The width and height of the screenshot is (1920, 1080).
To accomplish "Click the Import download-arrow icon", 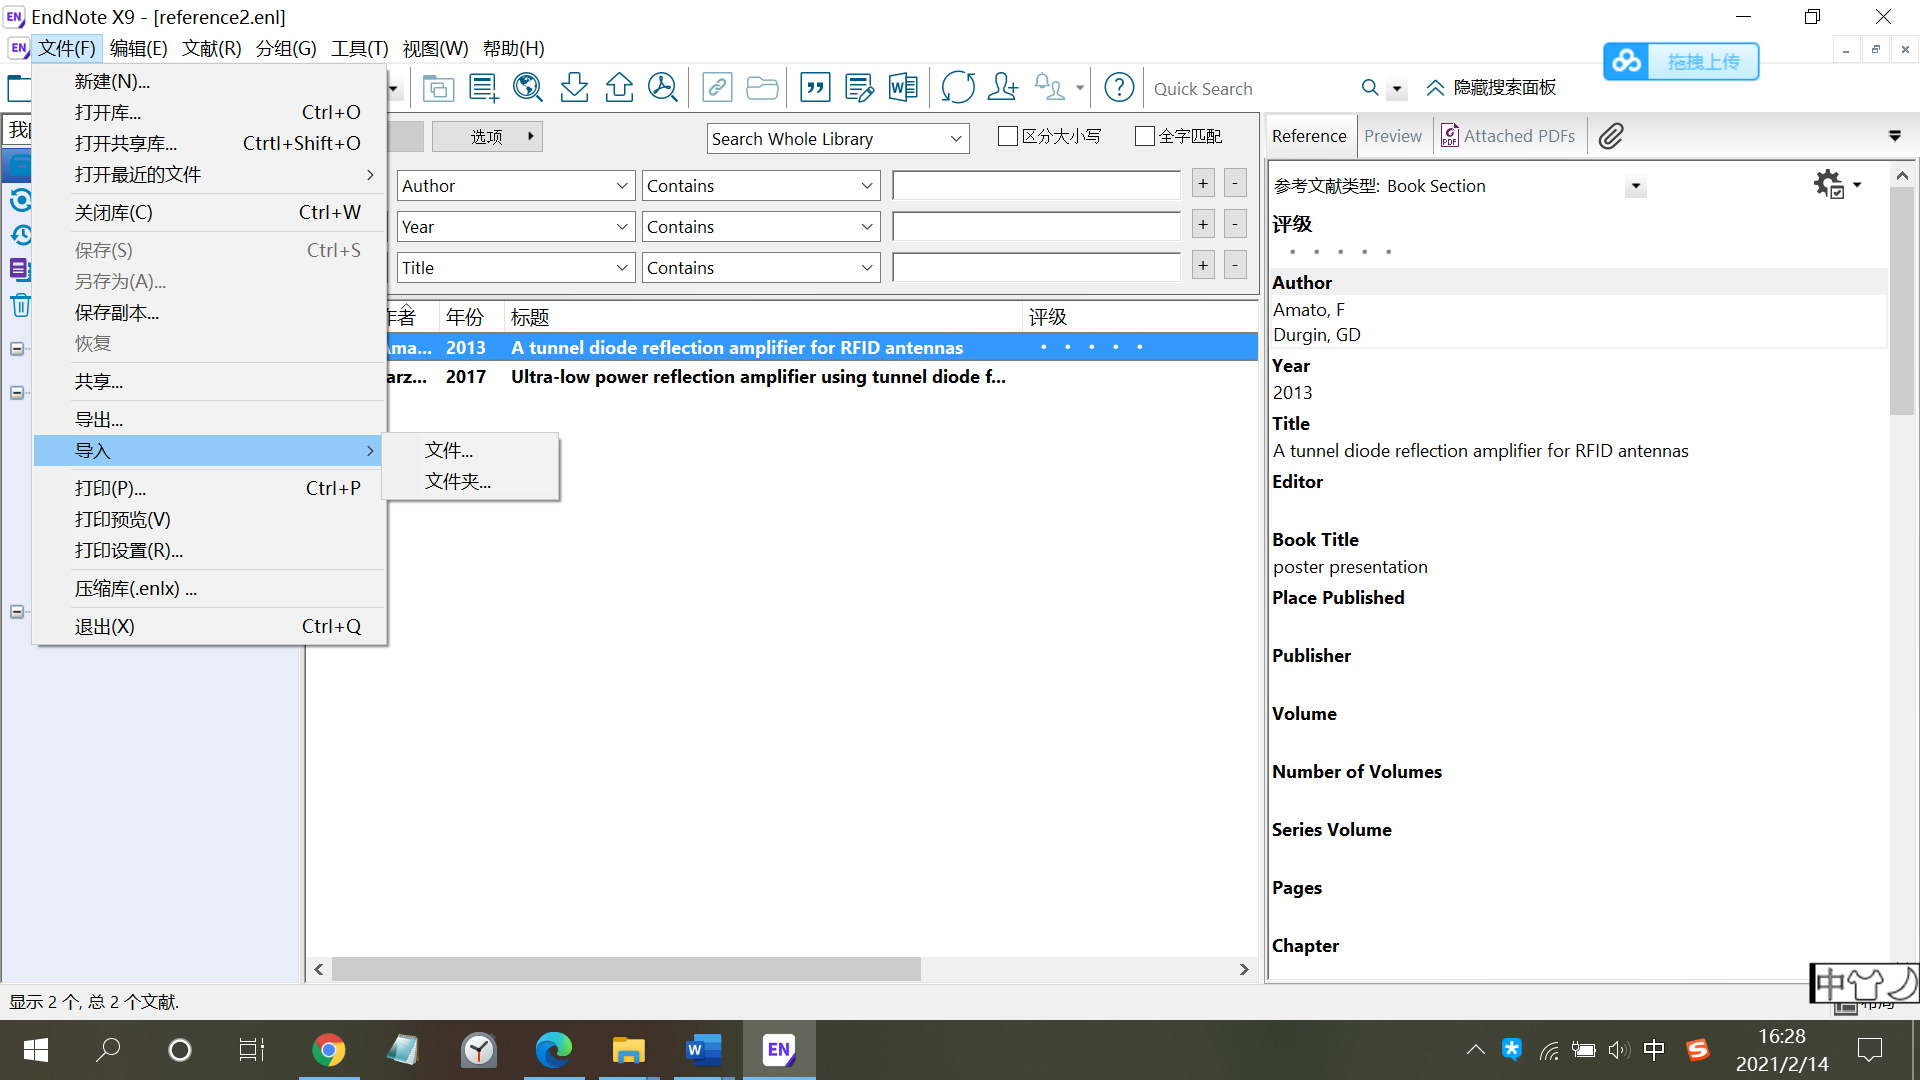I will pyautogui.click(x=574, y=88).
